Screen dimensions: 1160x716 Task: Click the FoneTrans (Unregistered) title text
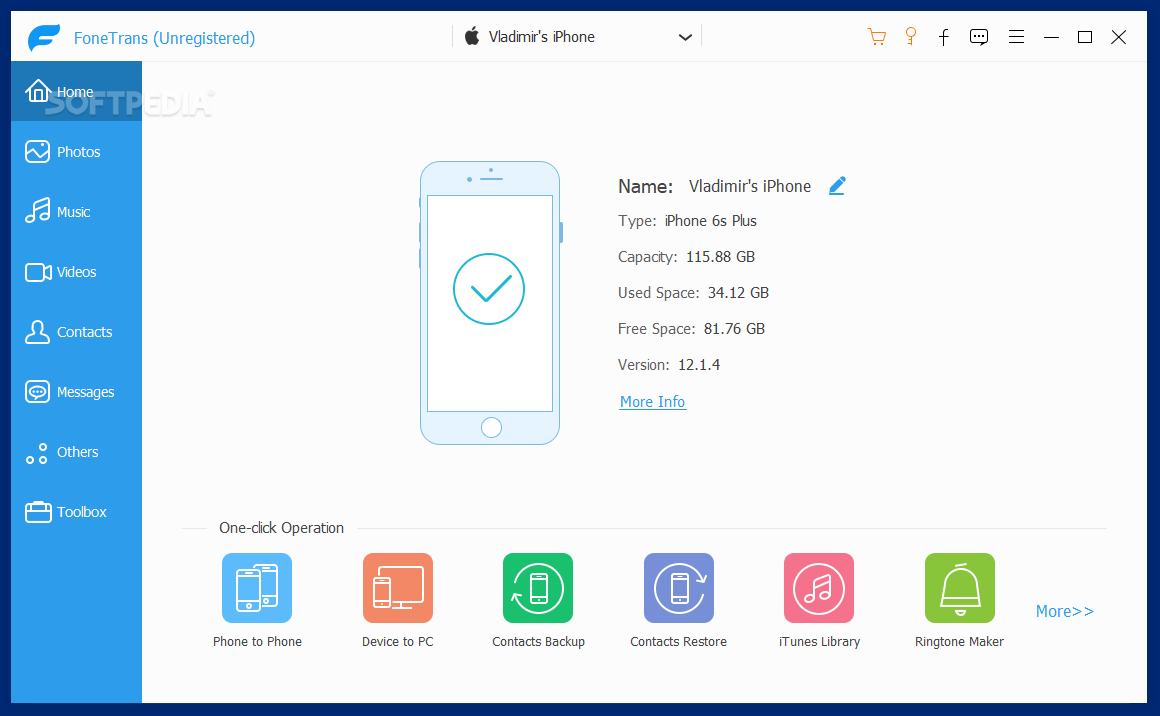pos(164,38)
